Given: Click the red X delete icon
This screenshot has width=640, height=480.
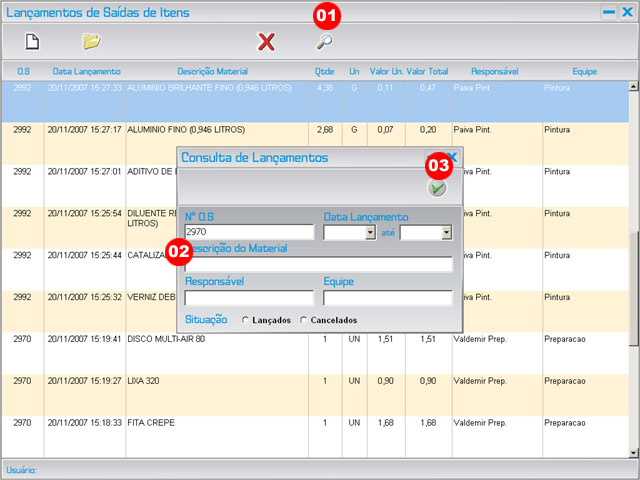Looking at the screenshot, I should pyautogui.click(x=266, y=42).
